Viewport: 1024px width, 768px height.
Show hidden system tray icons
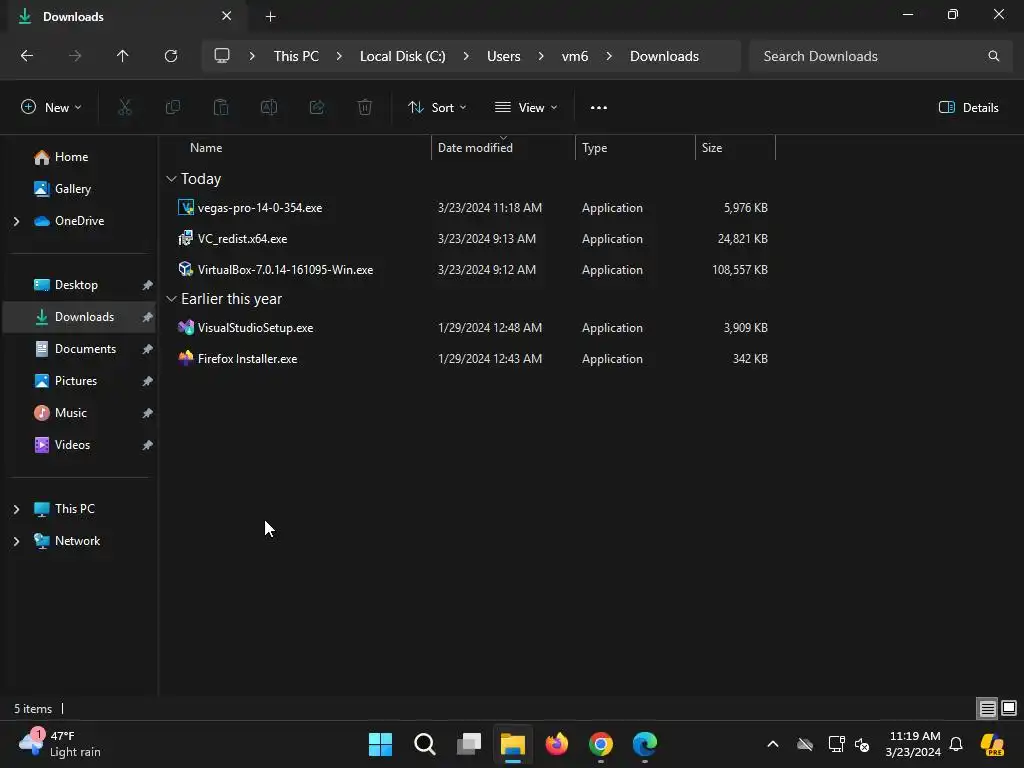[773, 744]
